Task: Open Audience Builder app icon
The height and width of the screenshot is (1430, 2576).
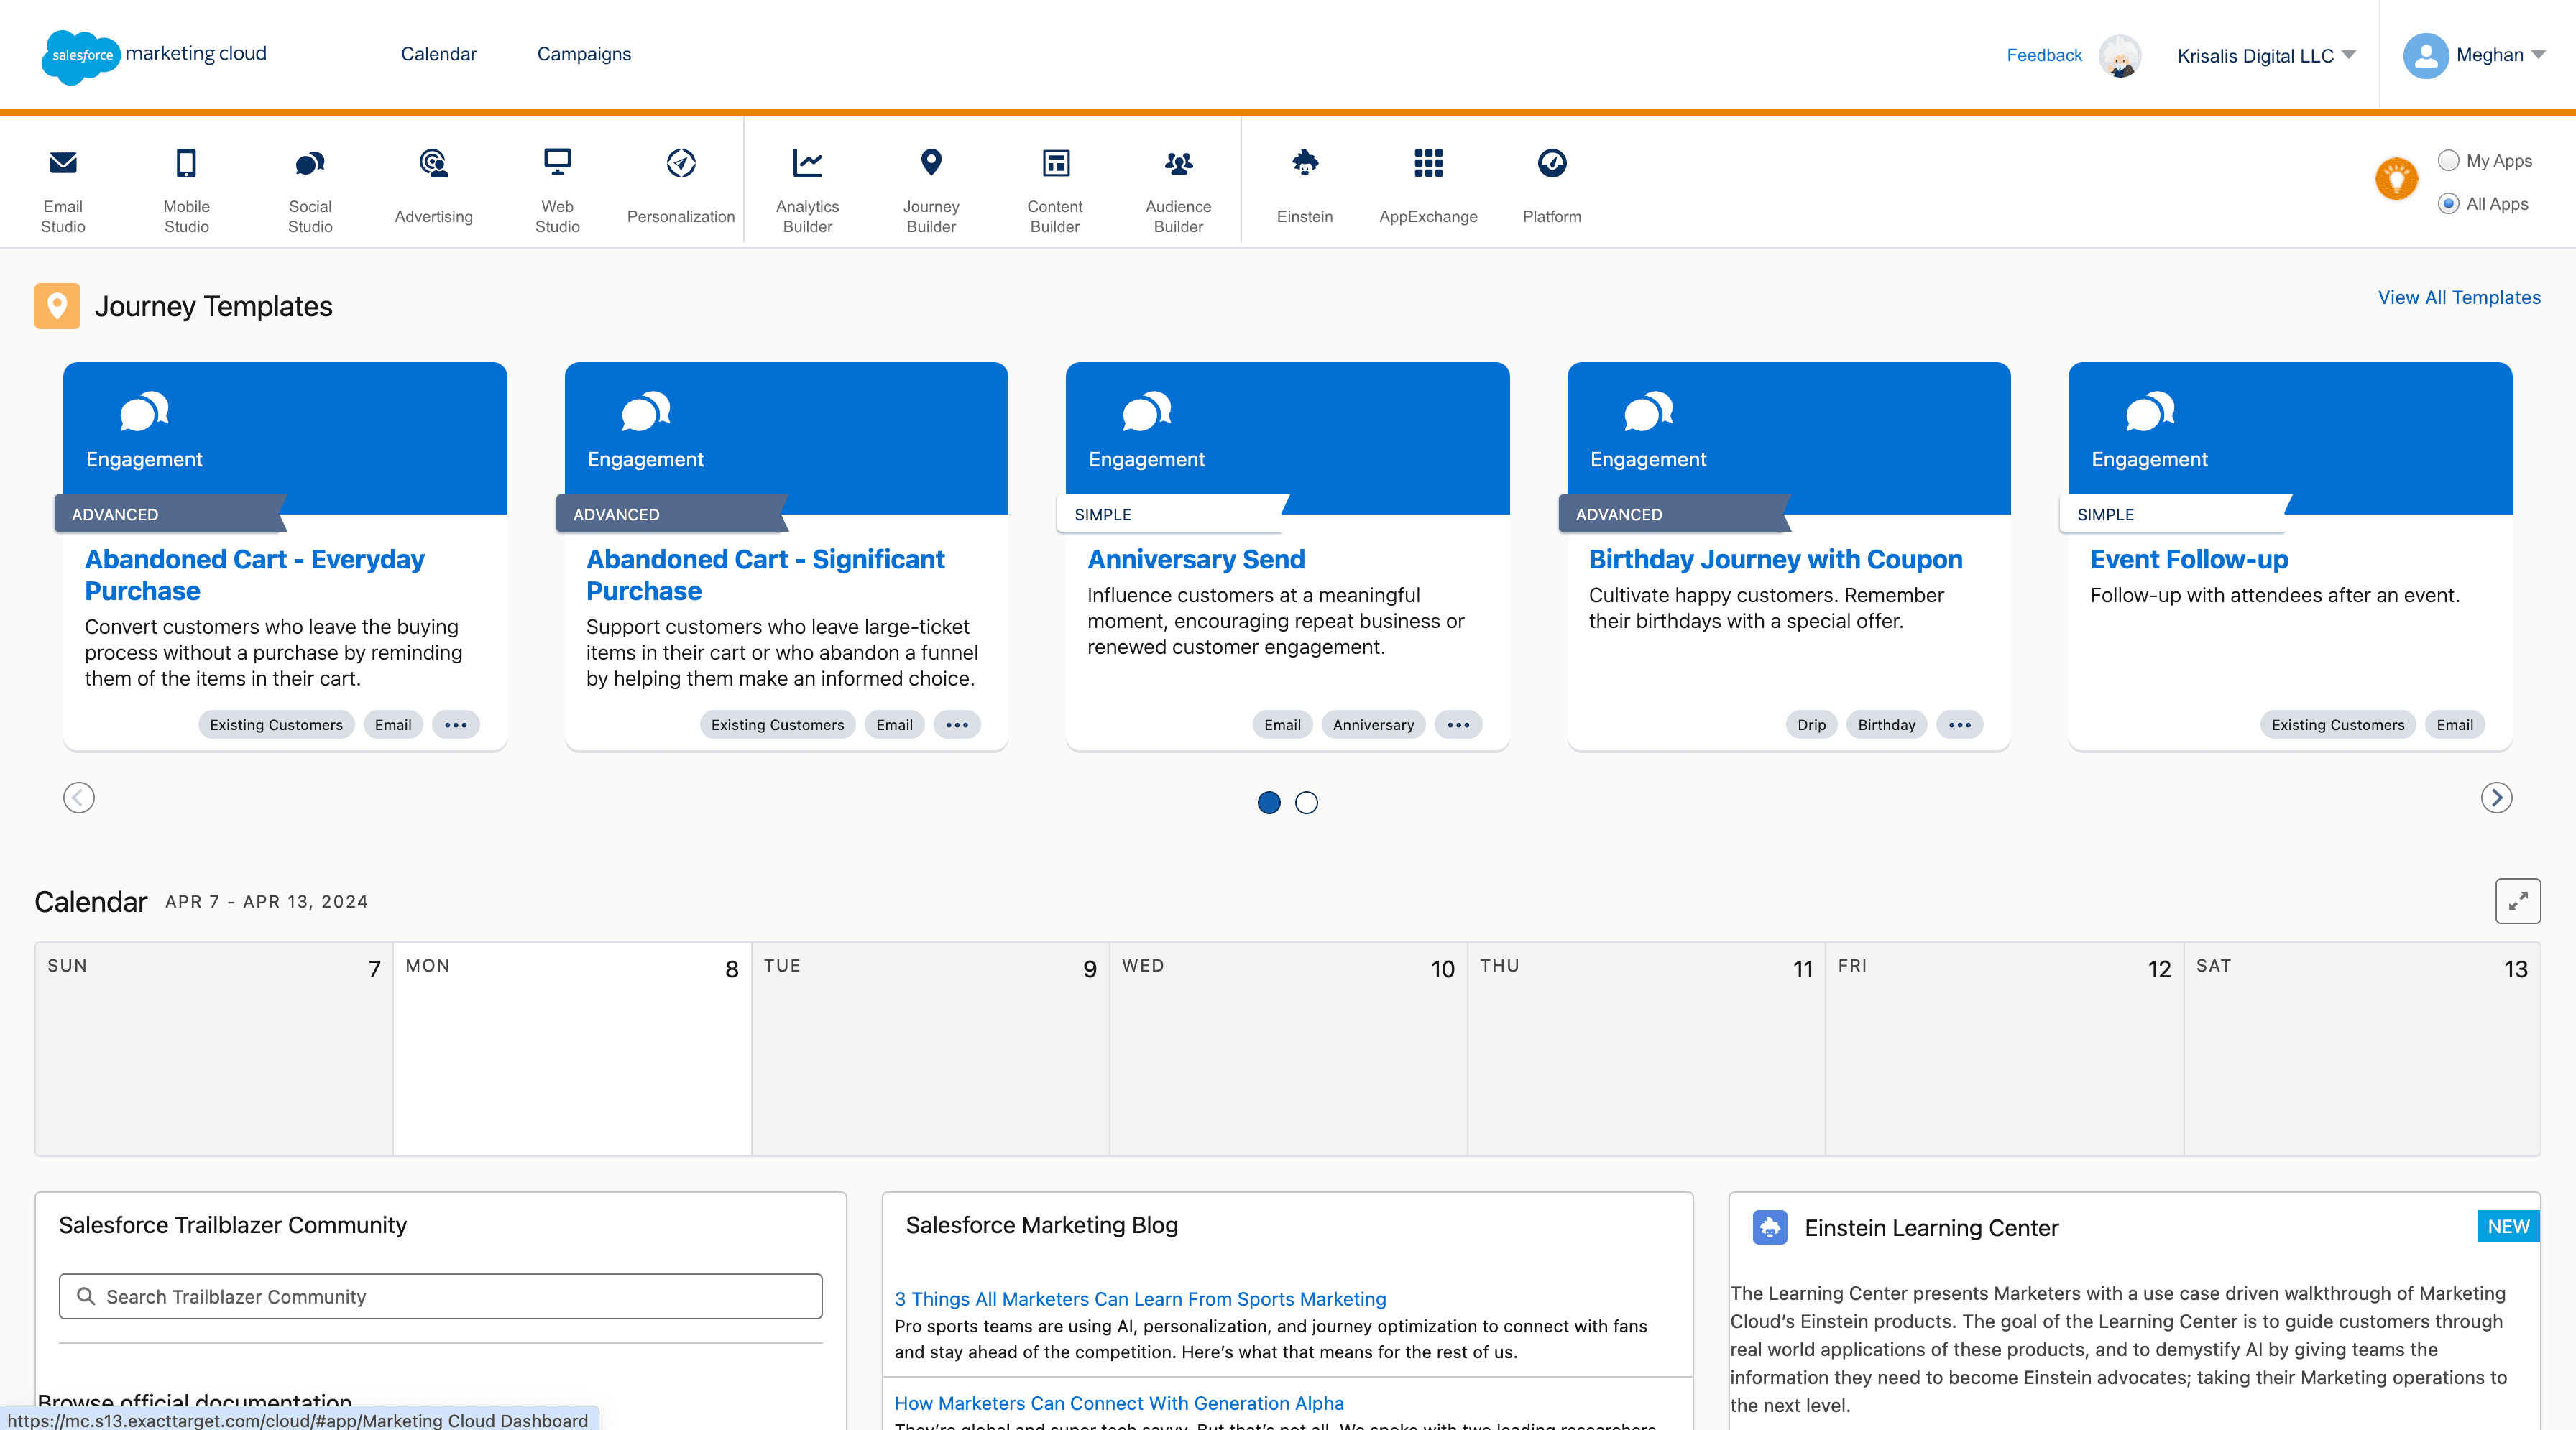Action: pos(1178,162)
